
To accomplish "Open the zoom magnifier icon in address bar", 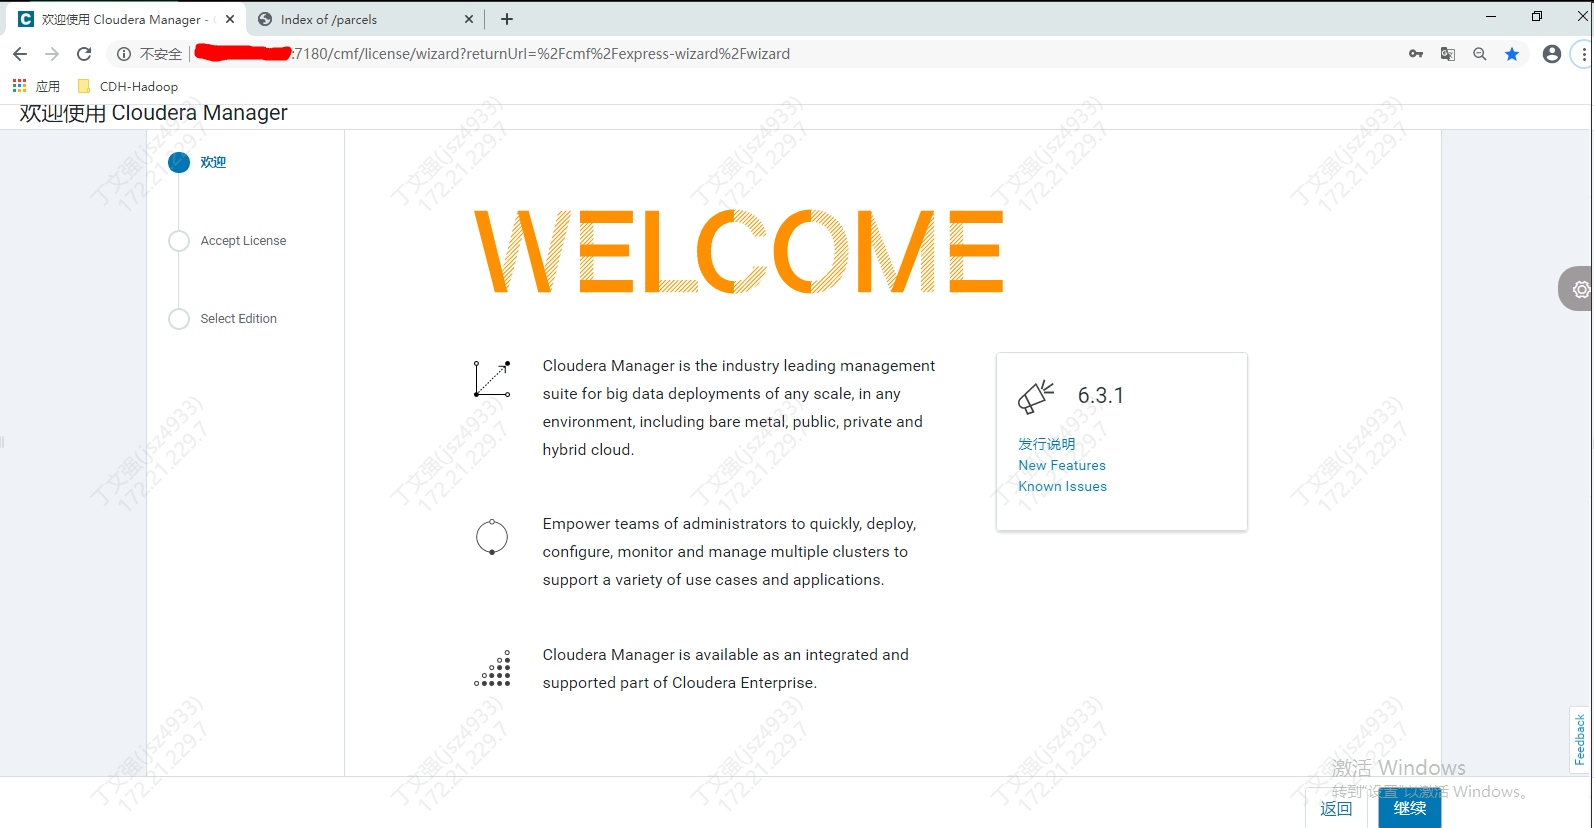I will click(1480, 54).
